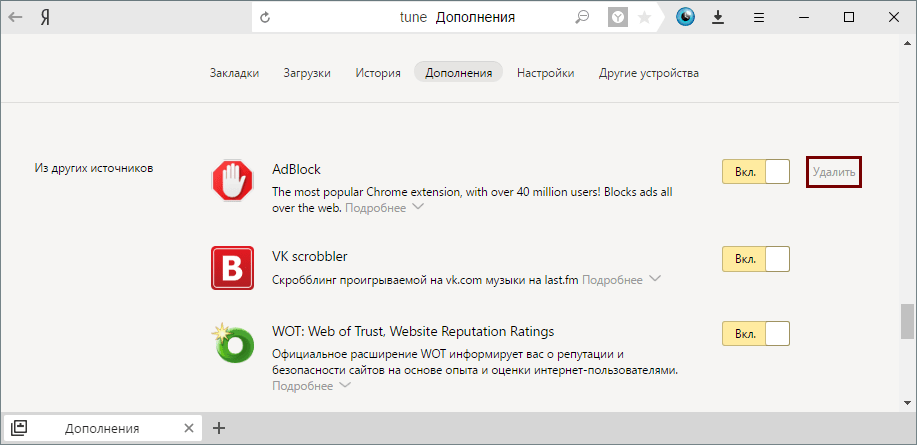Switch off WOT Web of Trust toggle
The width and height of the screenshot is (917, 445).
point(756,334)
